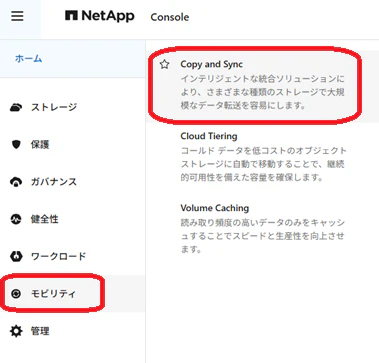Click the 管理 gear icon
The height and width of the screenshot is (363, 379).
16,331
